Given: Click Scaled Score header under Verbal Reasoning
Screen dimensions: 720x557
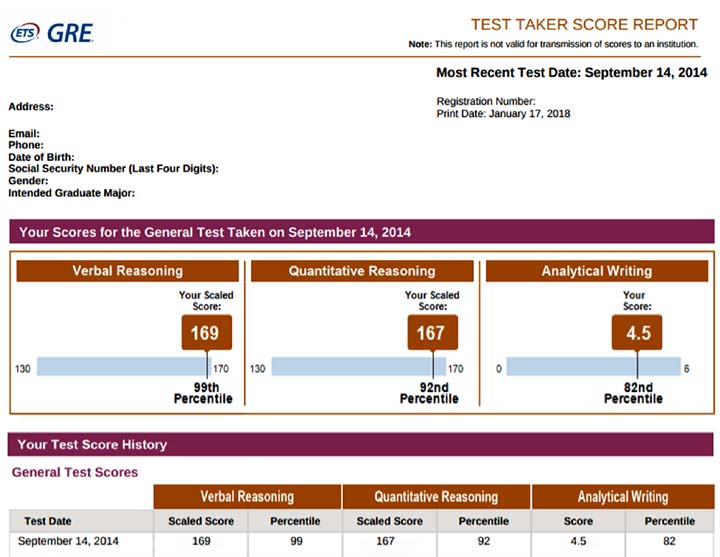Looking at the screenshot, I should click(201, 521).
